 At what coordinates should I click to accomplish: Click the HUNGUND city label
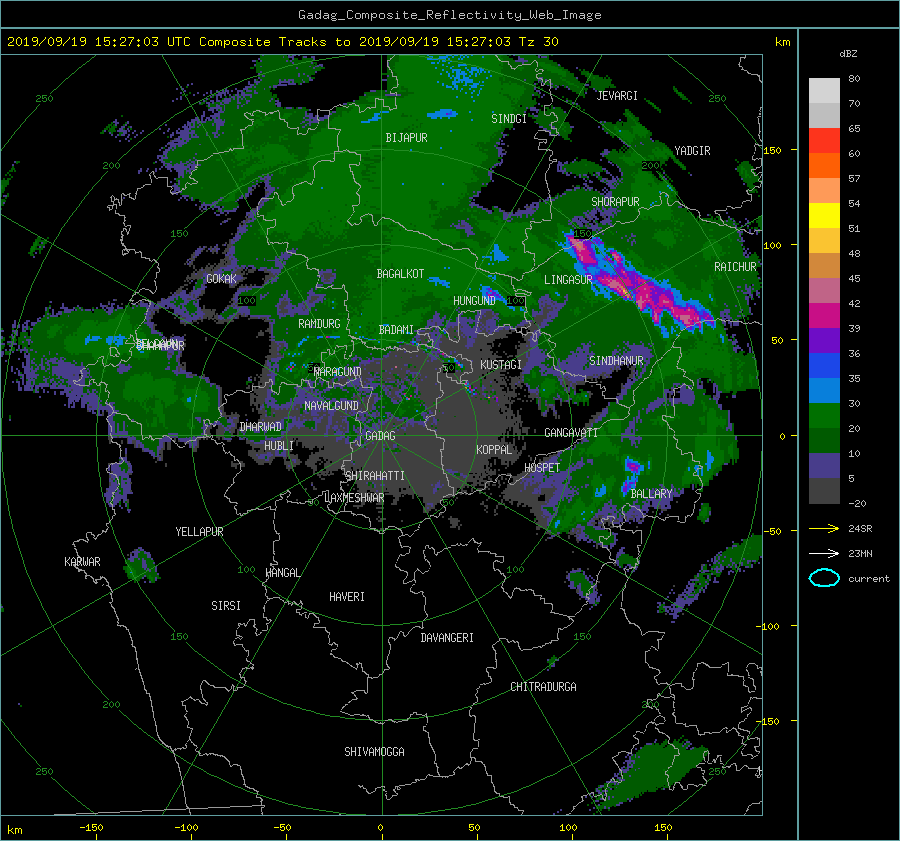click(474, 301)
